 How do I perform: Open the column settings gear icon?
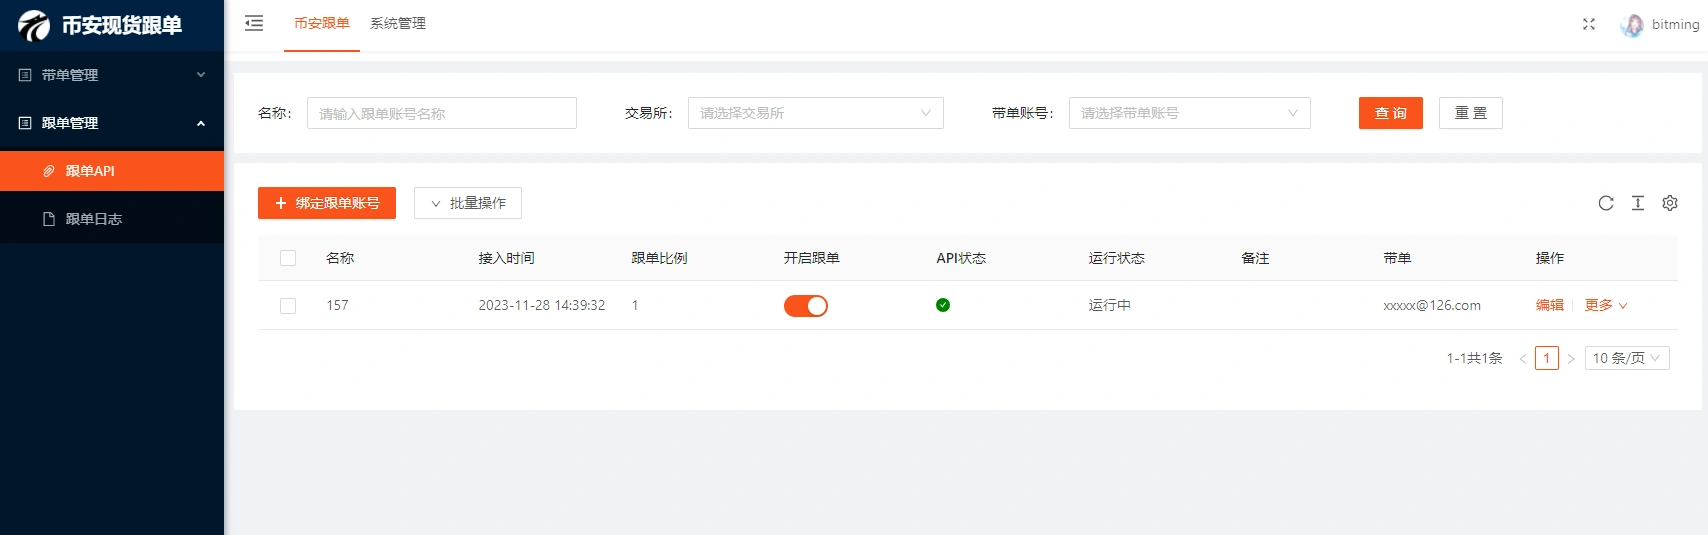1670,203
